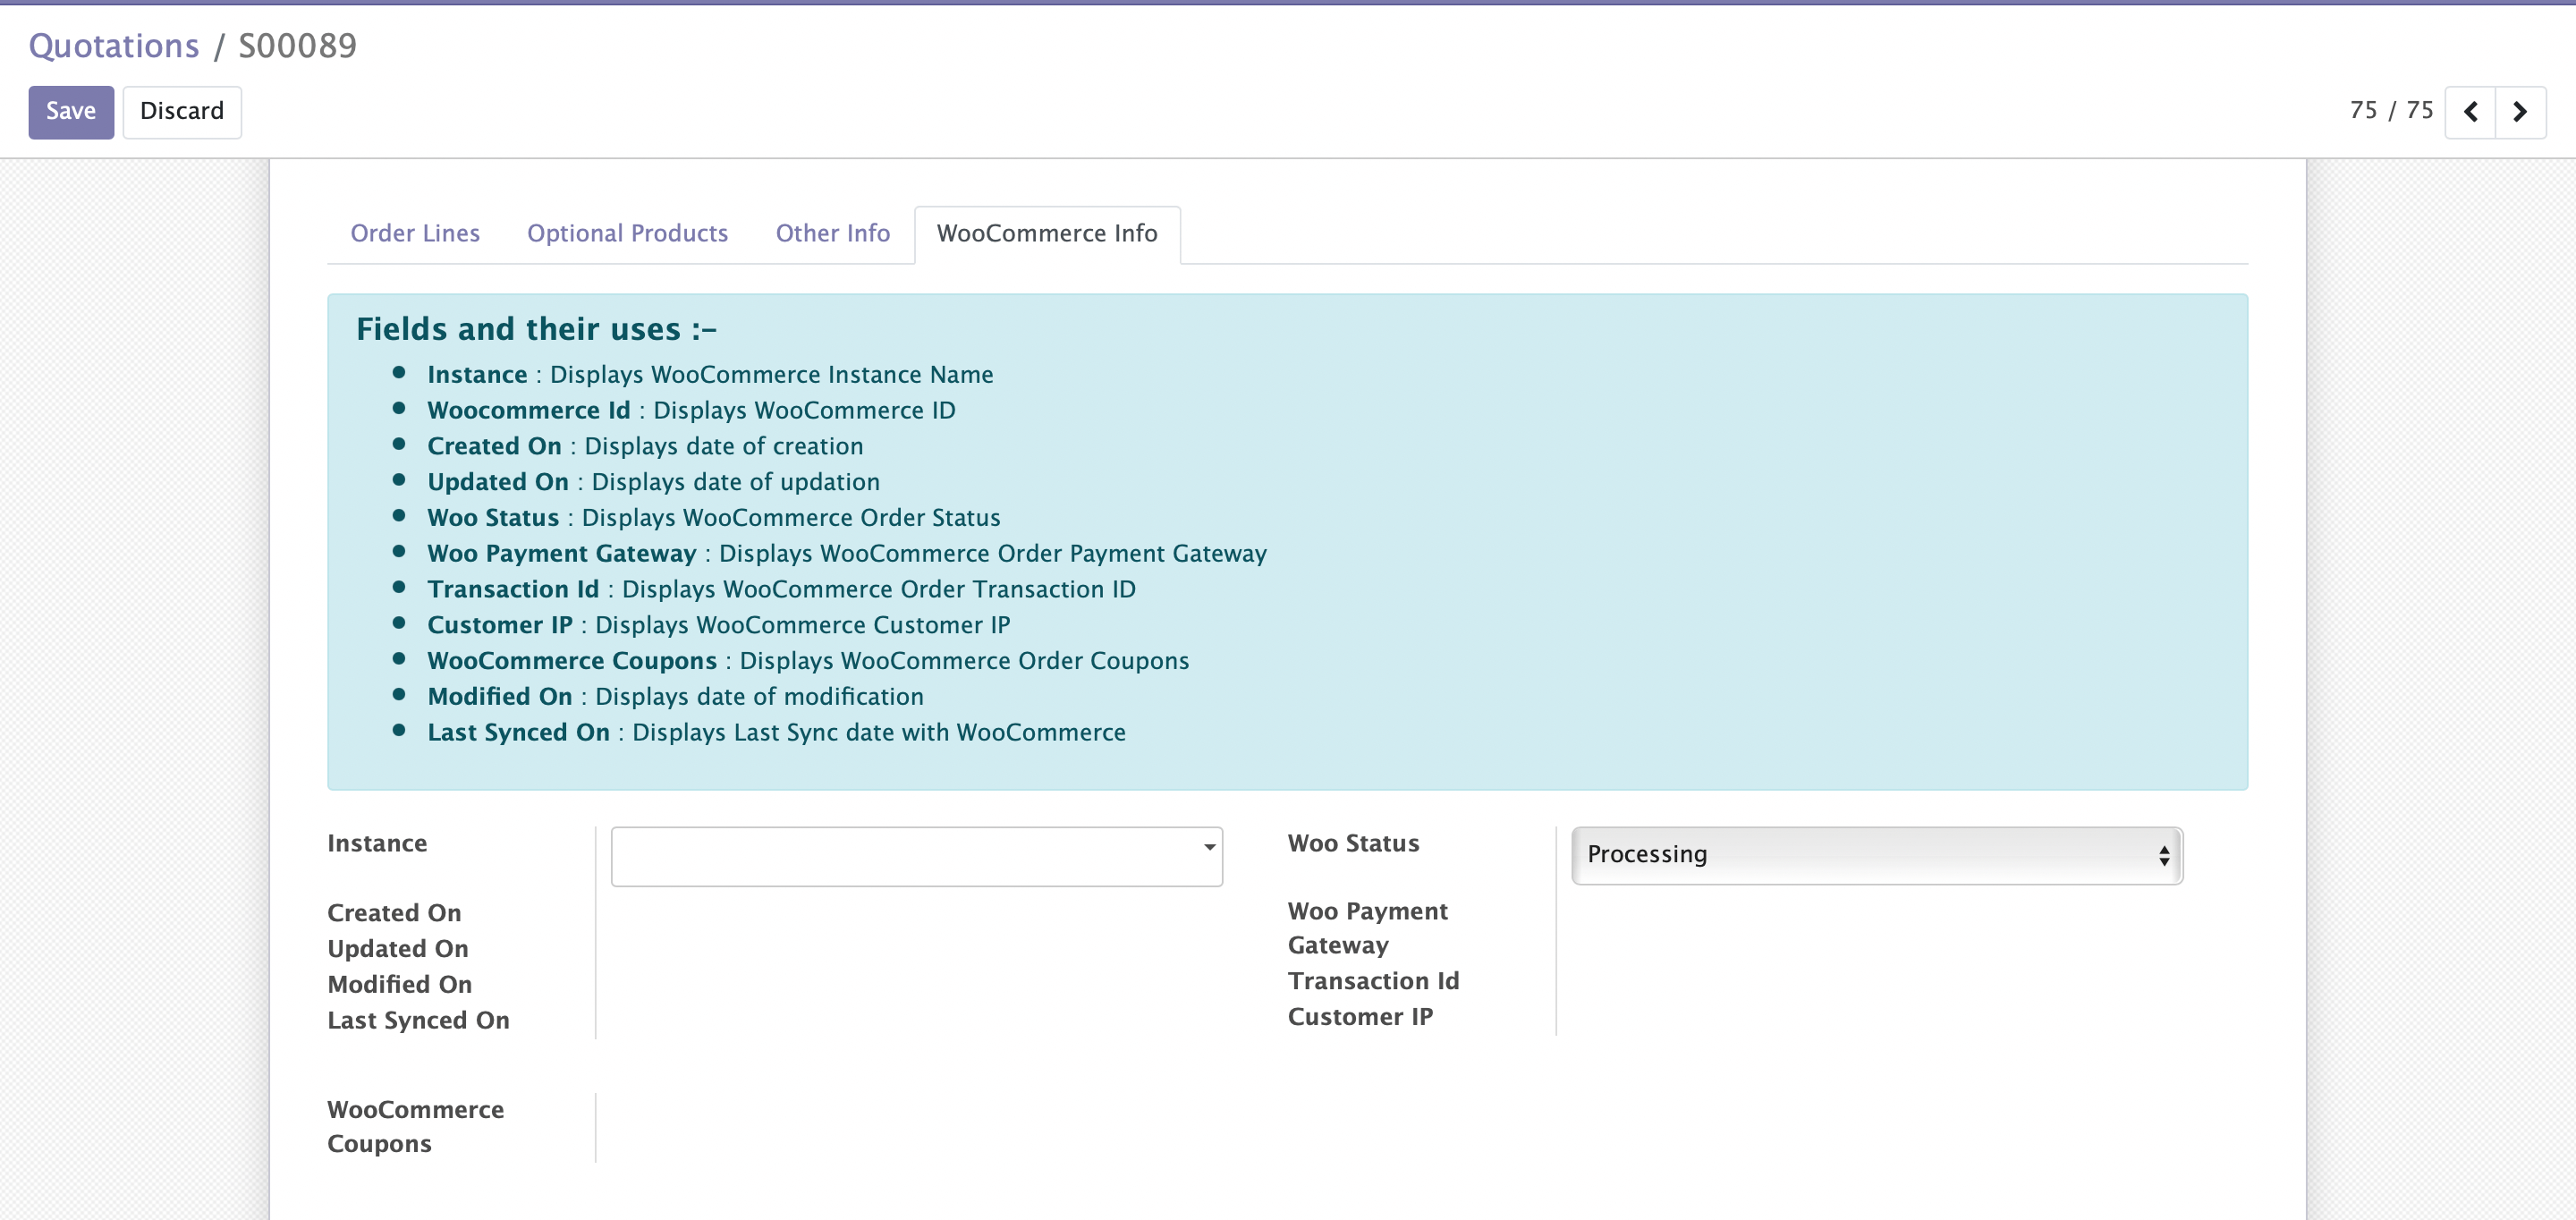This screenshot has height=1220, width=2576.
Task: Select the WooCommerce Info tab
Action: [x=1047, y=233]
